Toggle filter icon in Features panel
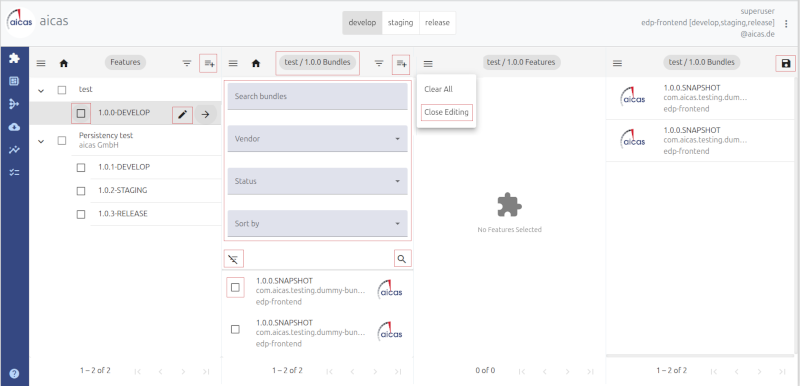 point(187,63)
